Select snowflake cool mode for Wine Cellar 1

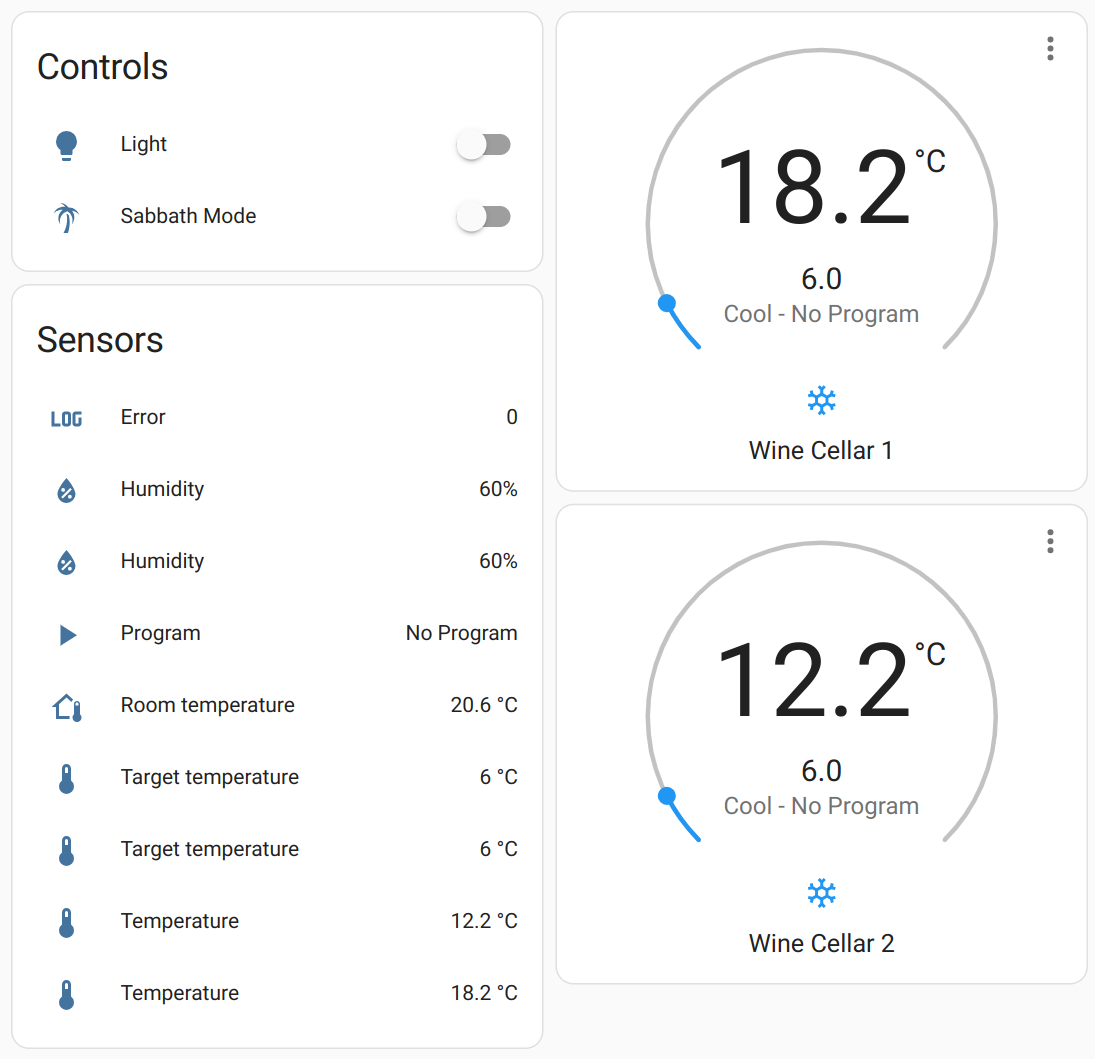click(821, 401)
